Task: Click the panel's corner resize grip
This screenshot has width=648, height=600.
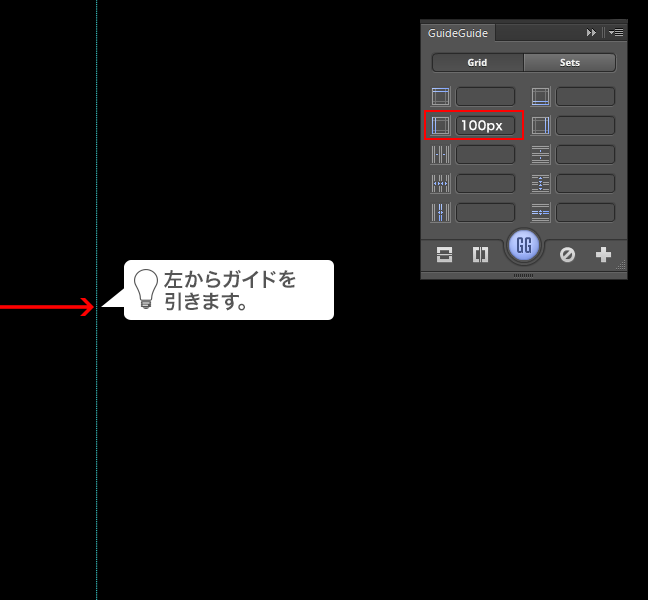Action: (x=621, y=265)
